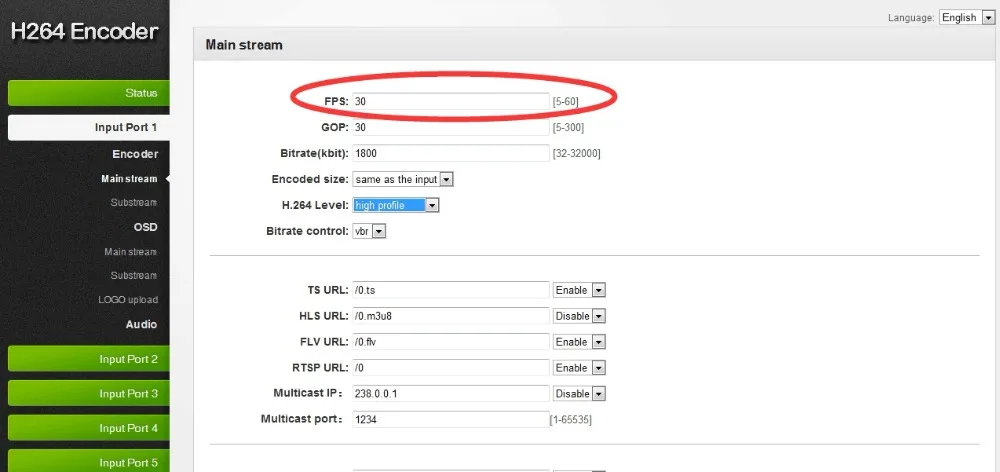This screenshot has height=472, width=1000.
Task: Open the Bitrate control vbr dropdown
Action: (369, 231)
